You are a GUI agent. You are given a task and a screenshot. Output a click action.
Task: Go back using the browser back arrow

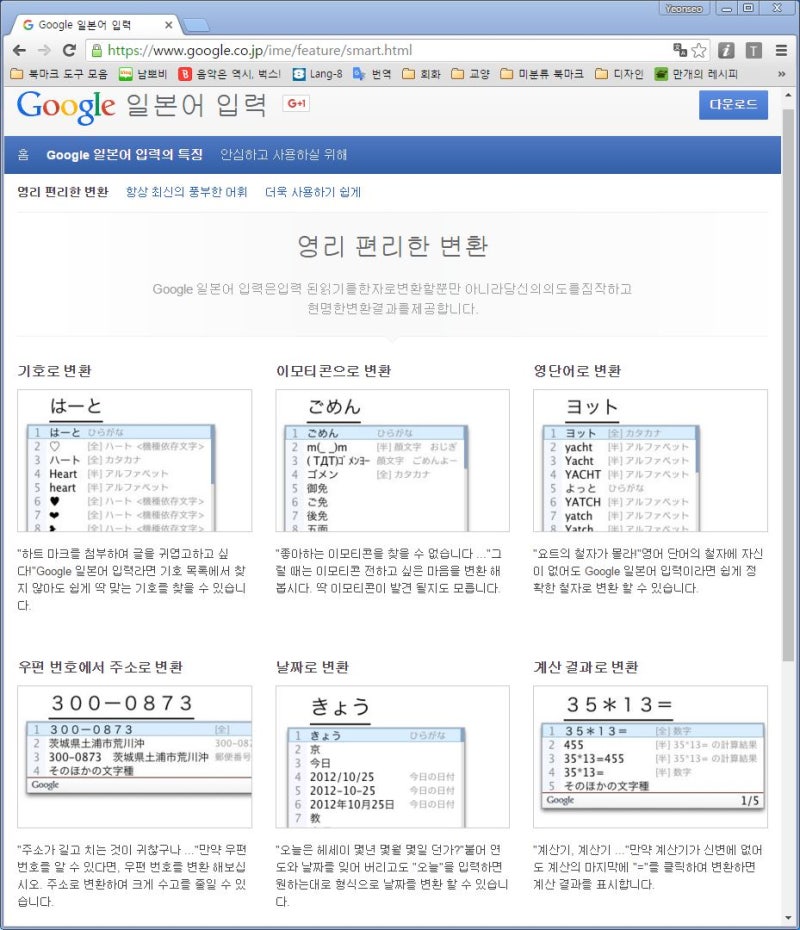tap(19, 50)
